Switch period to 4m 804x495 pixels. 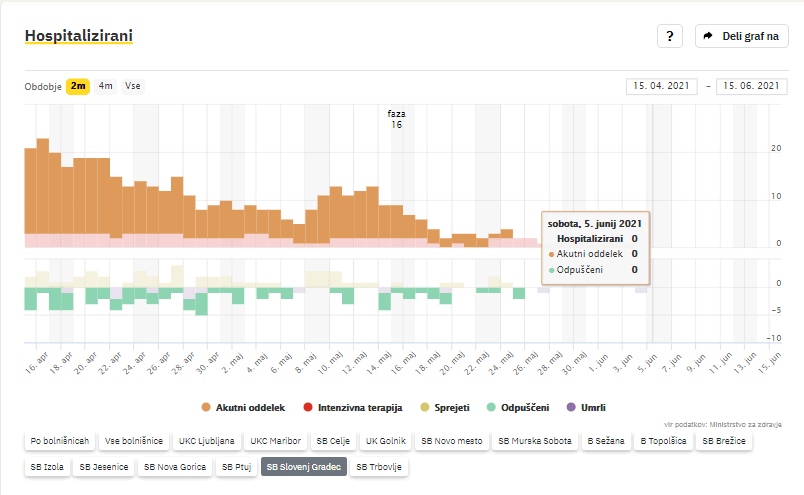(x=105, y=86)
